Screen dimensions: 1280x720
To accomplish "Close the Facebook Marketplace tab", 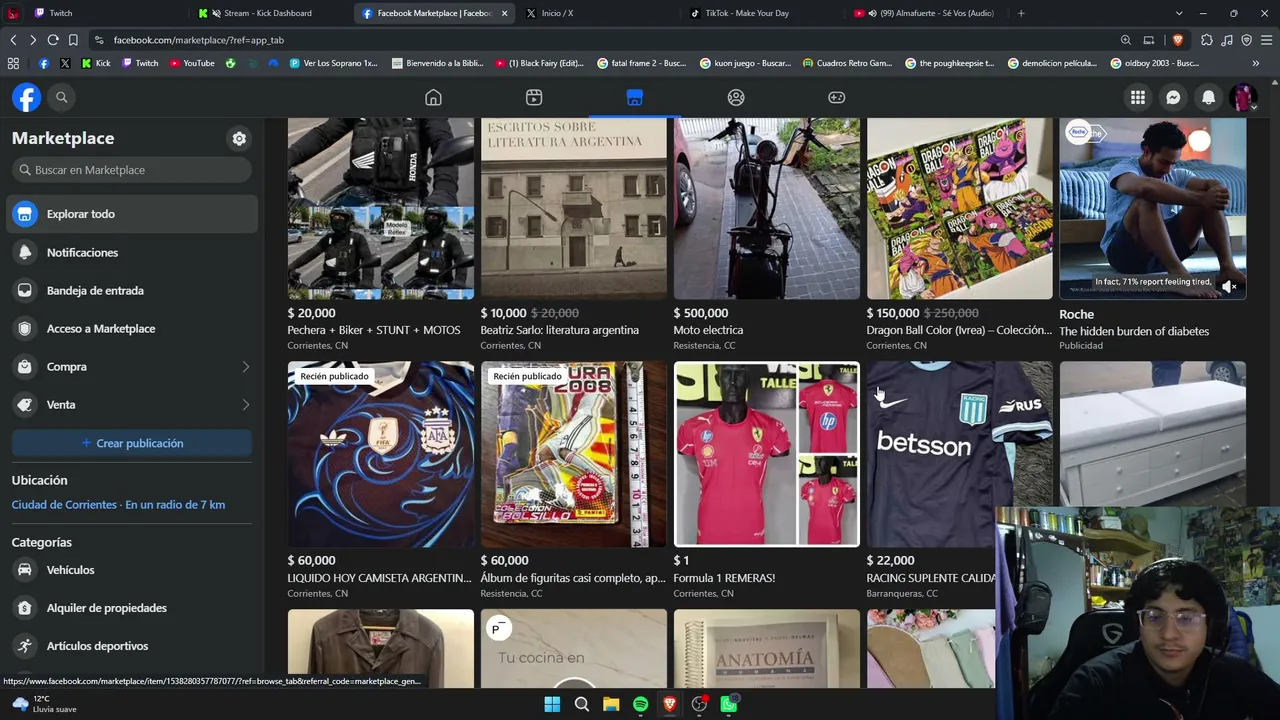I will coord(504,13).
